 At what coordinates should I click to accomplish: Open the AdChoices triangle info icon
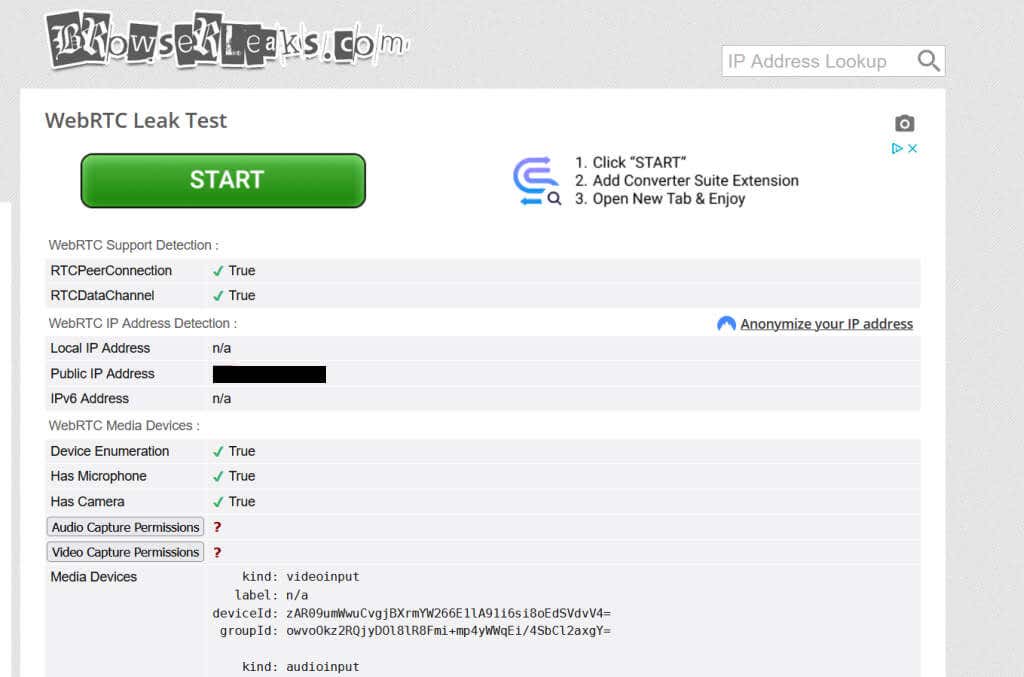(898, 148)
